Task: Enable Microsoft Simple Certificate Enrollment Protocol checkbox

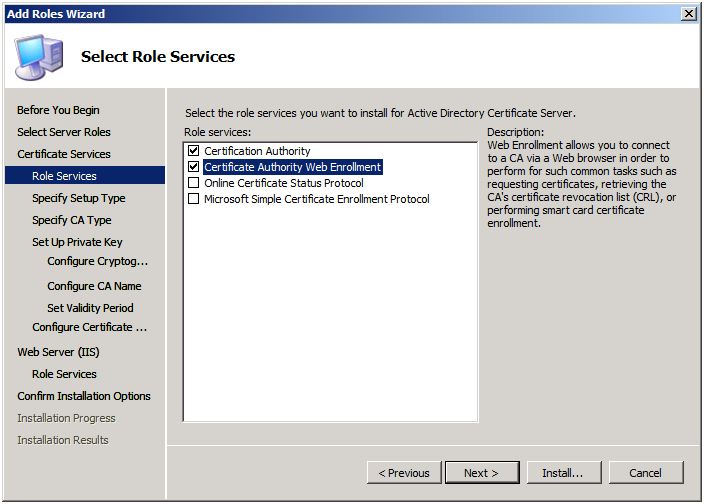Action: pos(194,199)
